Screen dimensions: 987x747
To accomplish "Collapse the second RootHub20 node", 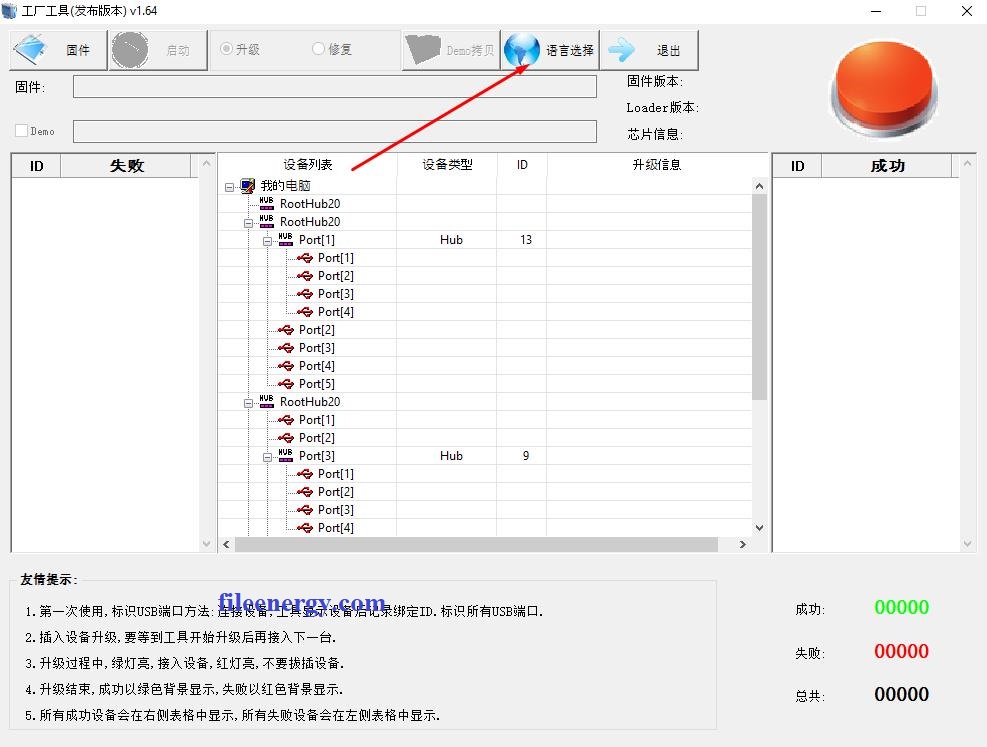I will 248,223.
